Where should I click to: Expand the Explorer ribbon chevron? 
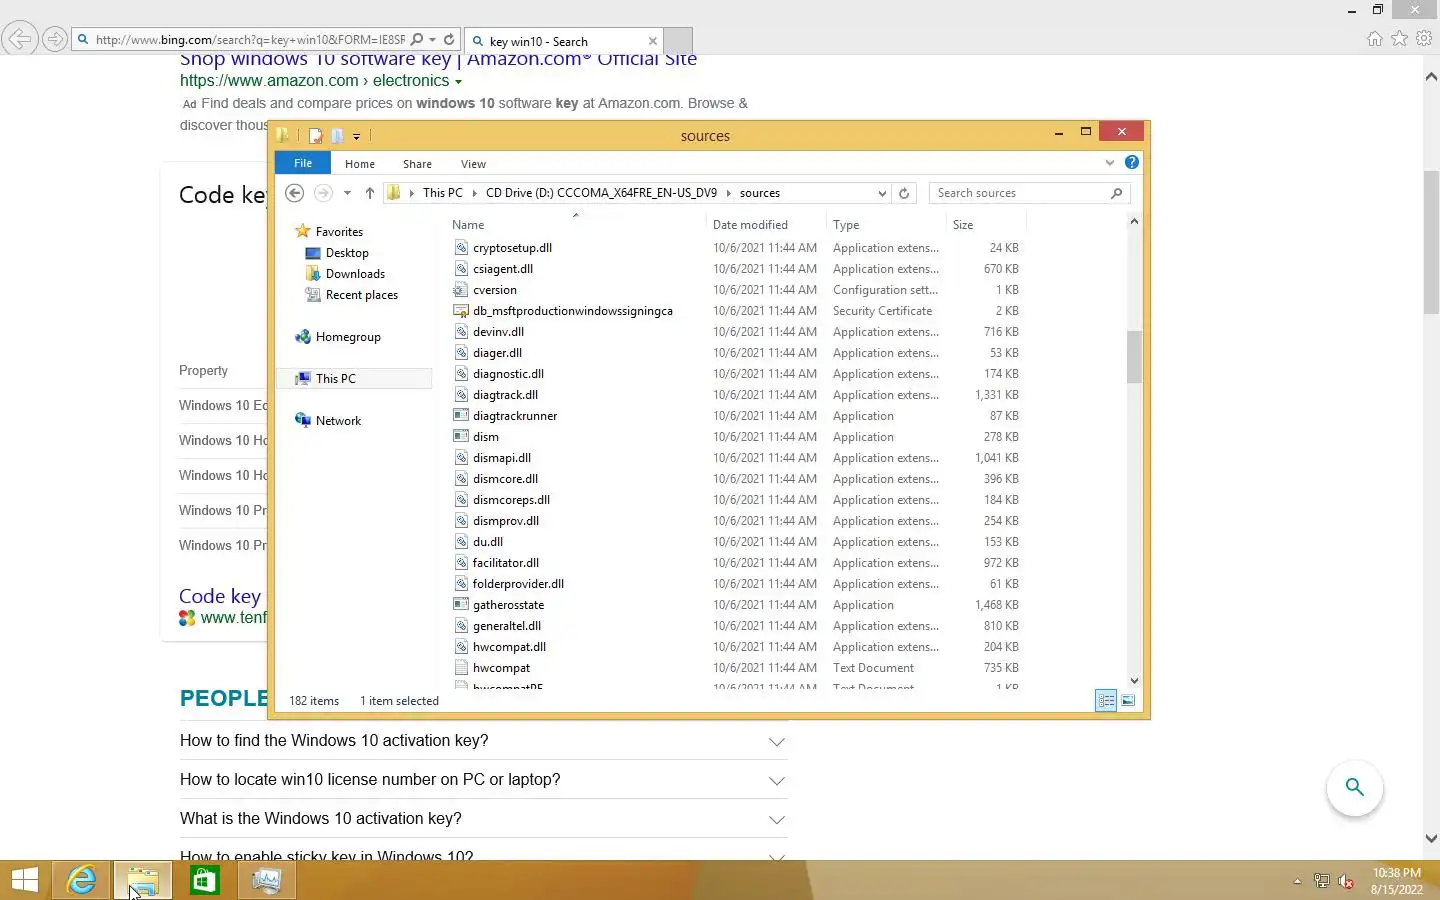1109,162
